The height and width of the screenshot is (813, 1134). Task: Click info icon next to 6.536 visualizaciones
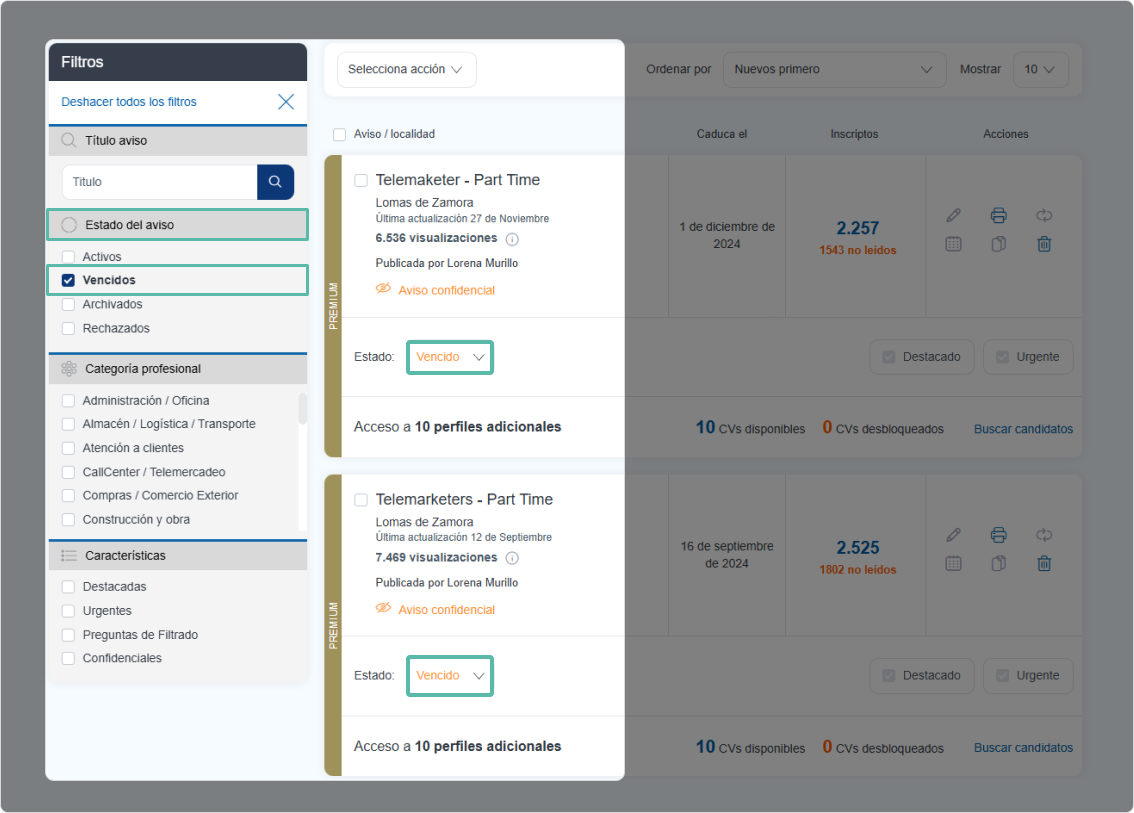512,239
